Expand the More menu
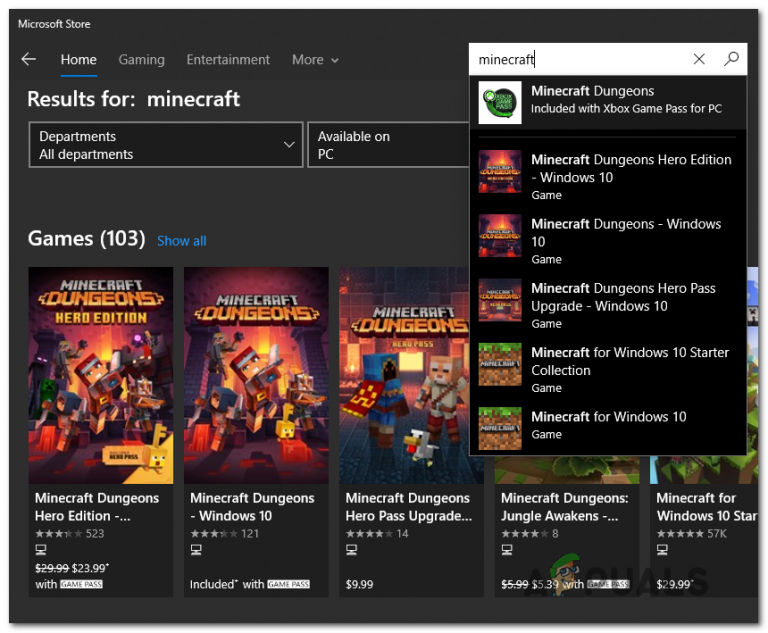This screenshot has height=633, width=768. coord(315,60)
